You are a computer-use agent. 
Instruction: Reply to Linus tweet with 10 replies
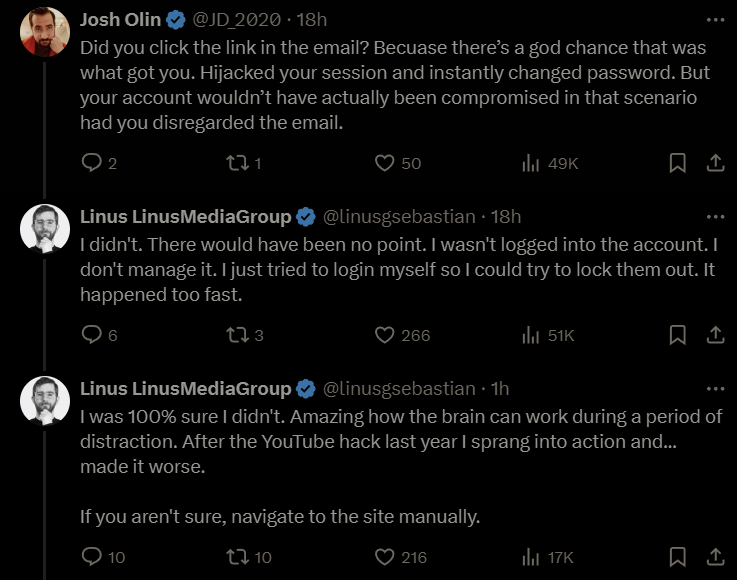pyautogui.click(x=92, y=556)
